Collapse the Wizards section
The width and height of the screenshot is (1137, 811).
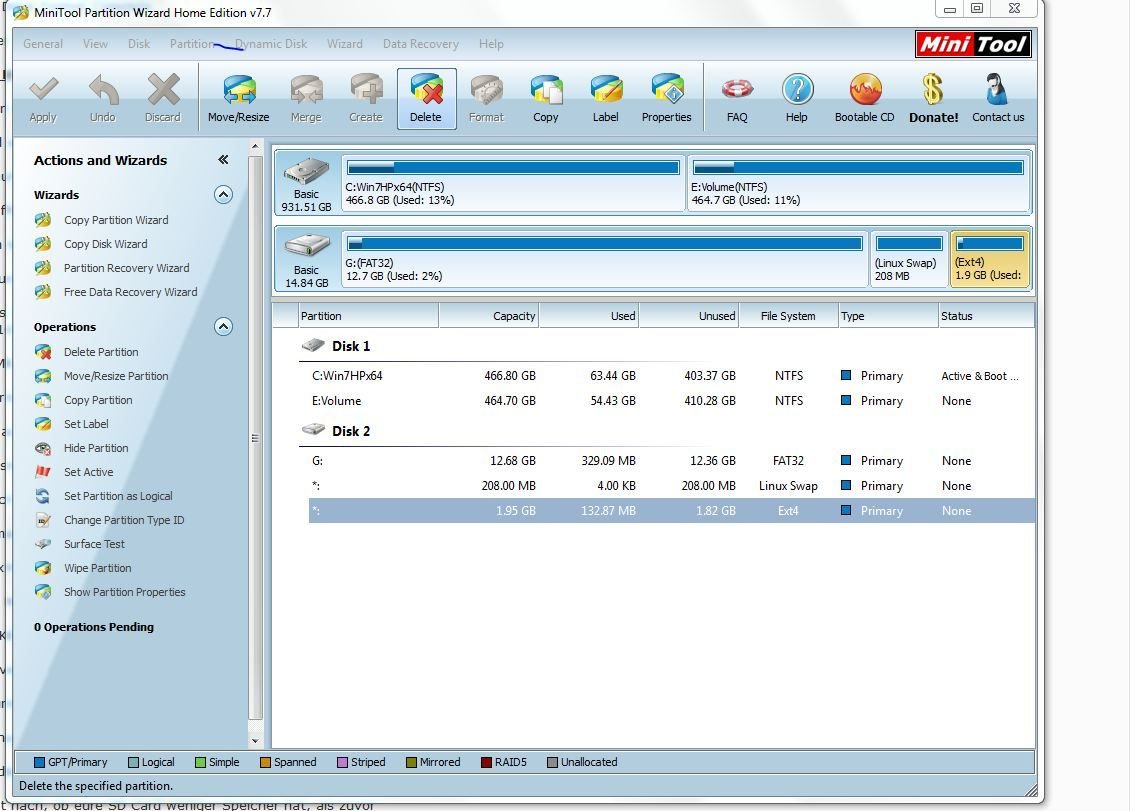223,194
